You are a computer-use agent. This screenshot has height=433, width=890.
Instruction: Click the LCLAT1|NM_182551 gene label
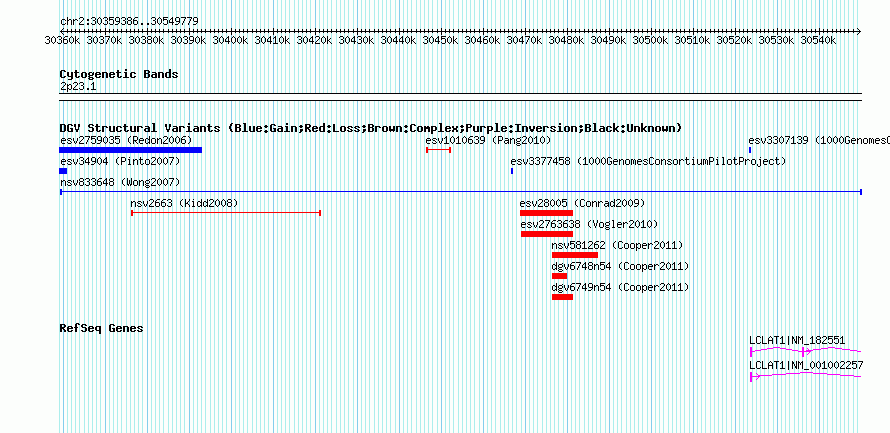797,340
